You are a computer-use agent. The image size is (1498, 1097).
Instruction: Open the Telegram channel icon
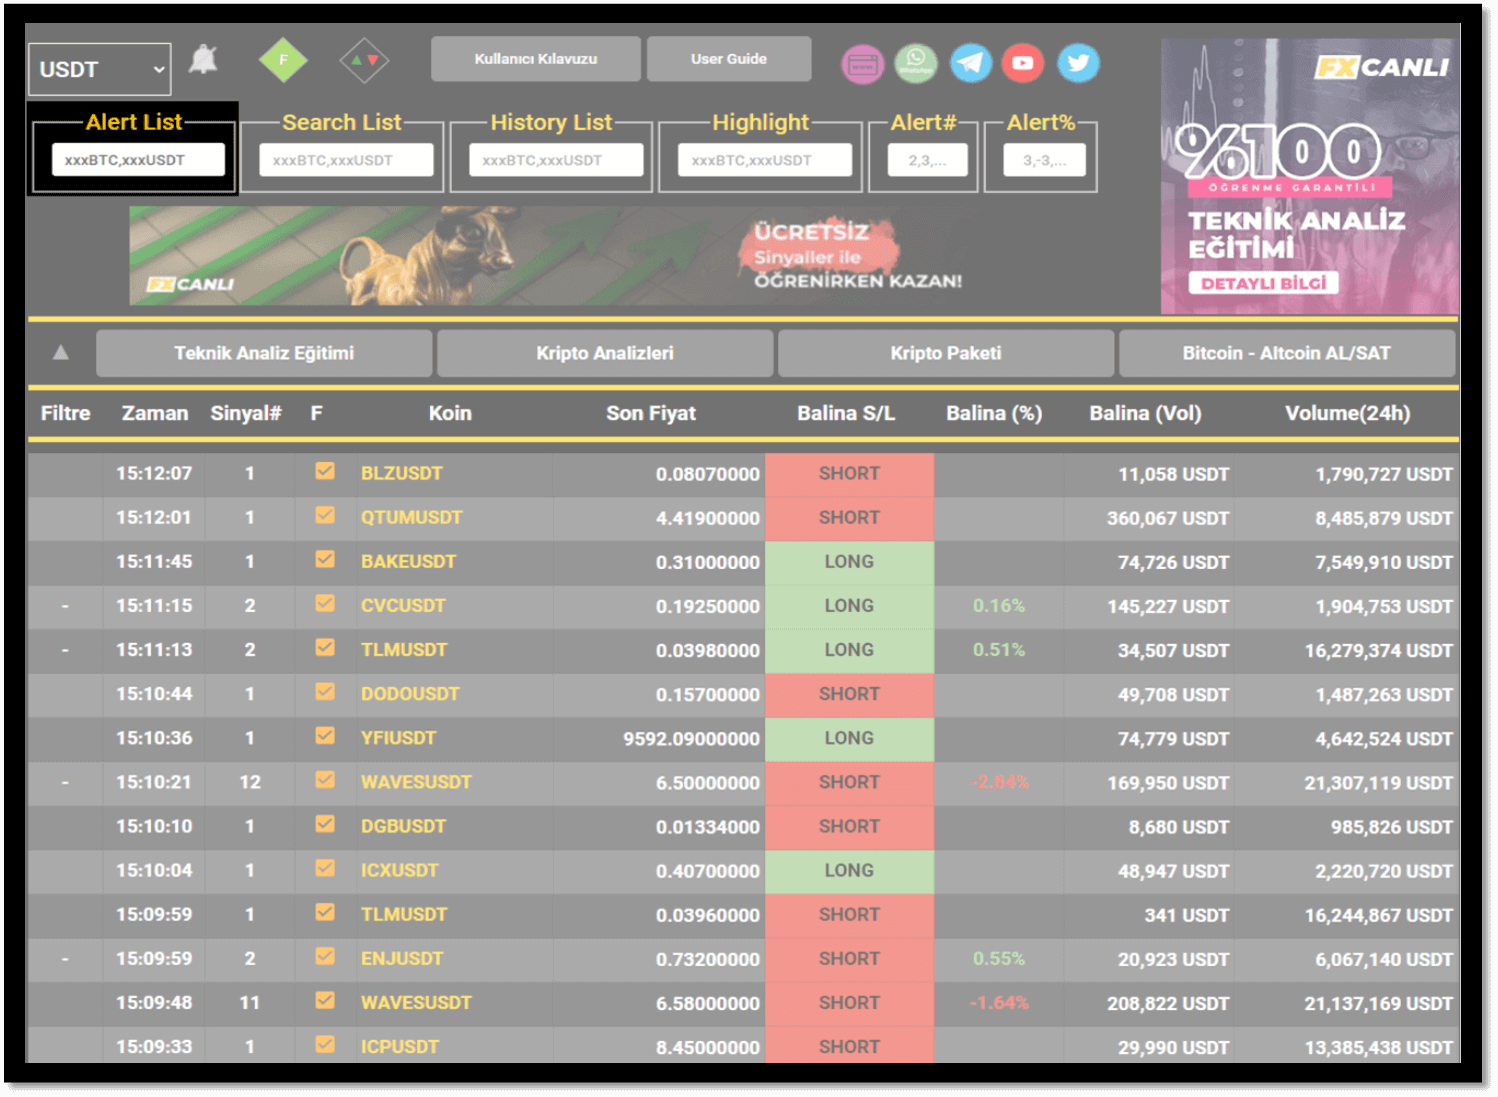(x=970, y=63)
